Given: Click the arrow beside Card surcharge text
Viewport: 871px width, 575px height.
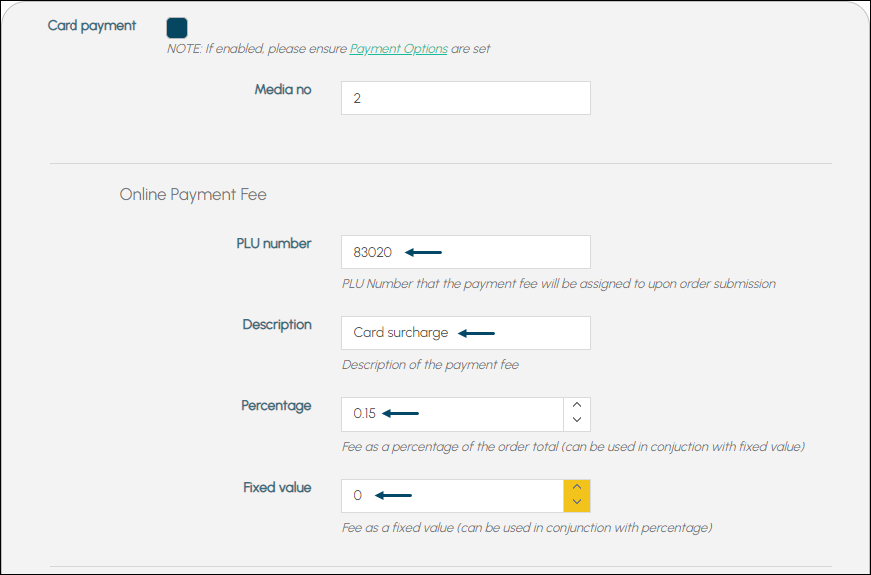Looking at the screenshot, I should [476, 333].
